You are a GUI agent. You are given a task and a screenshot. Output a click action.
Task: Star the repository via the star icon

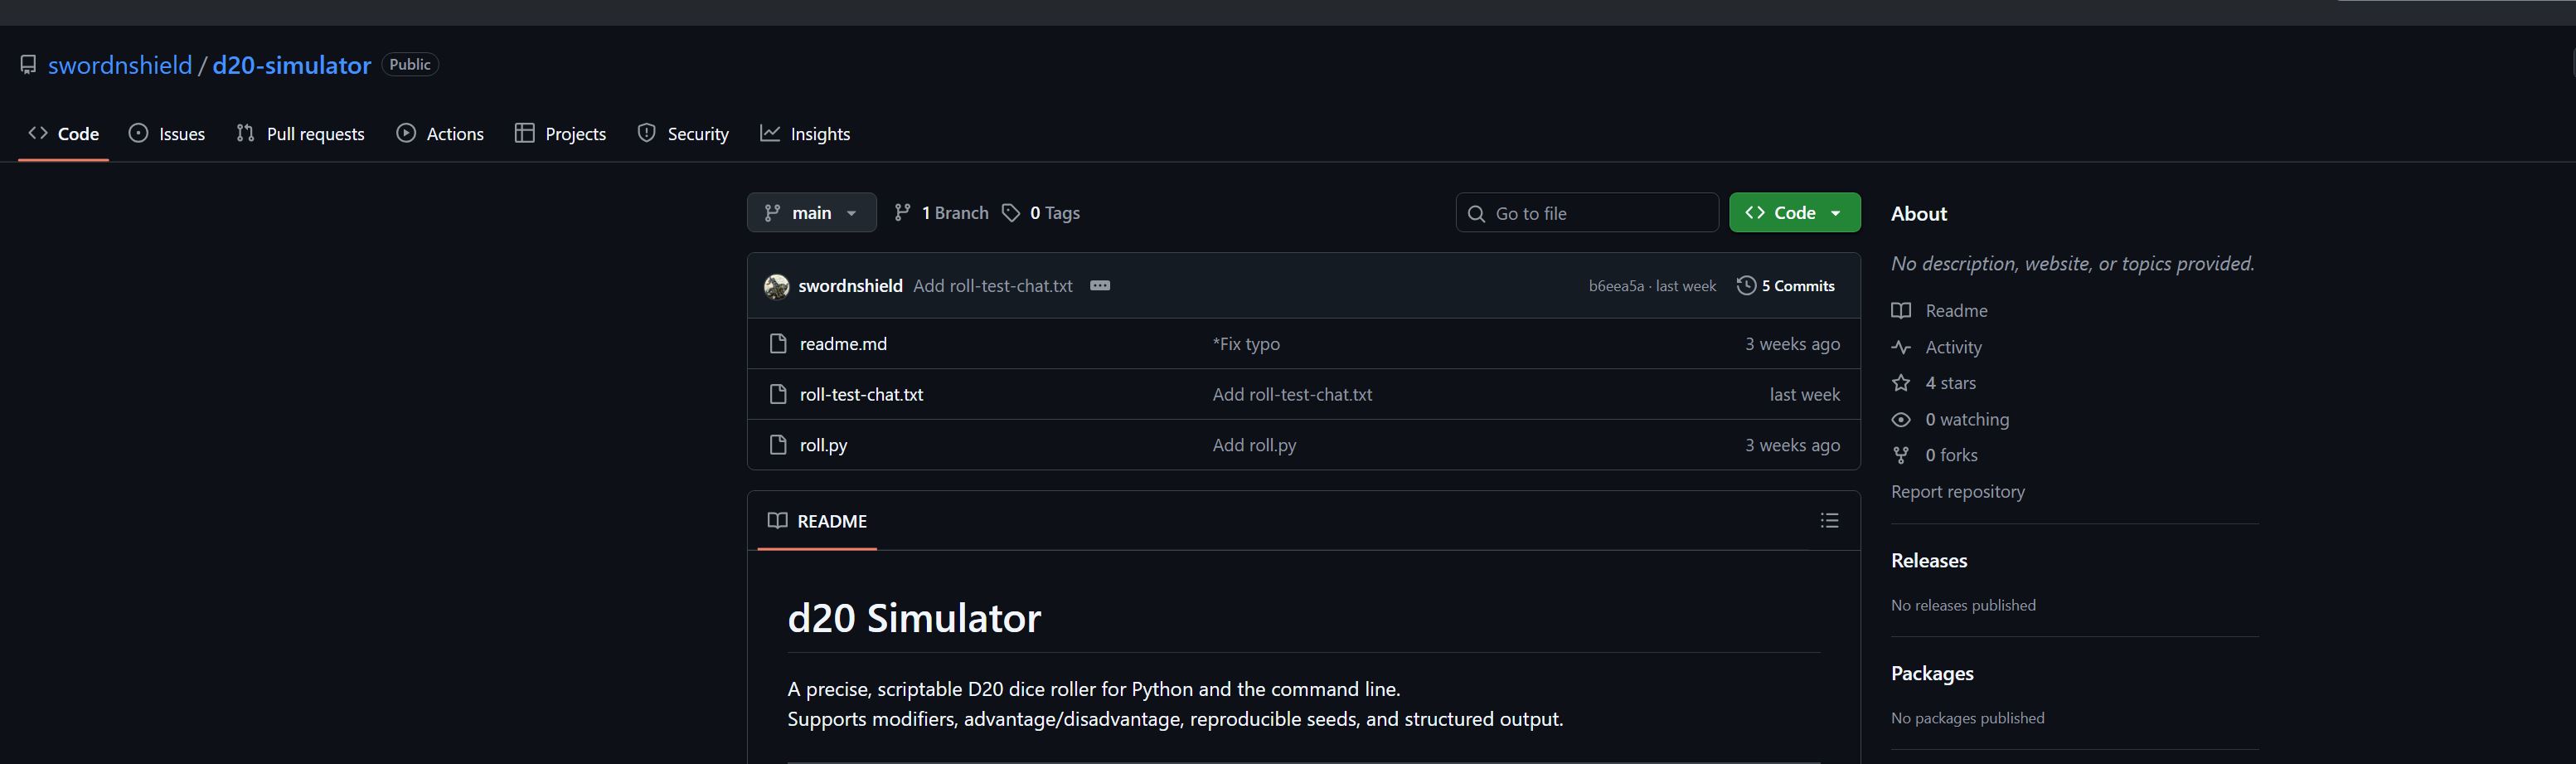(x=1901, y=382)
